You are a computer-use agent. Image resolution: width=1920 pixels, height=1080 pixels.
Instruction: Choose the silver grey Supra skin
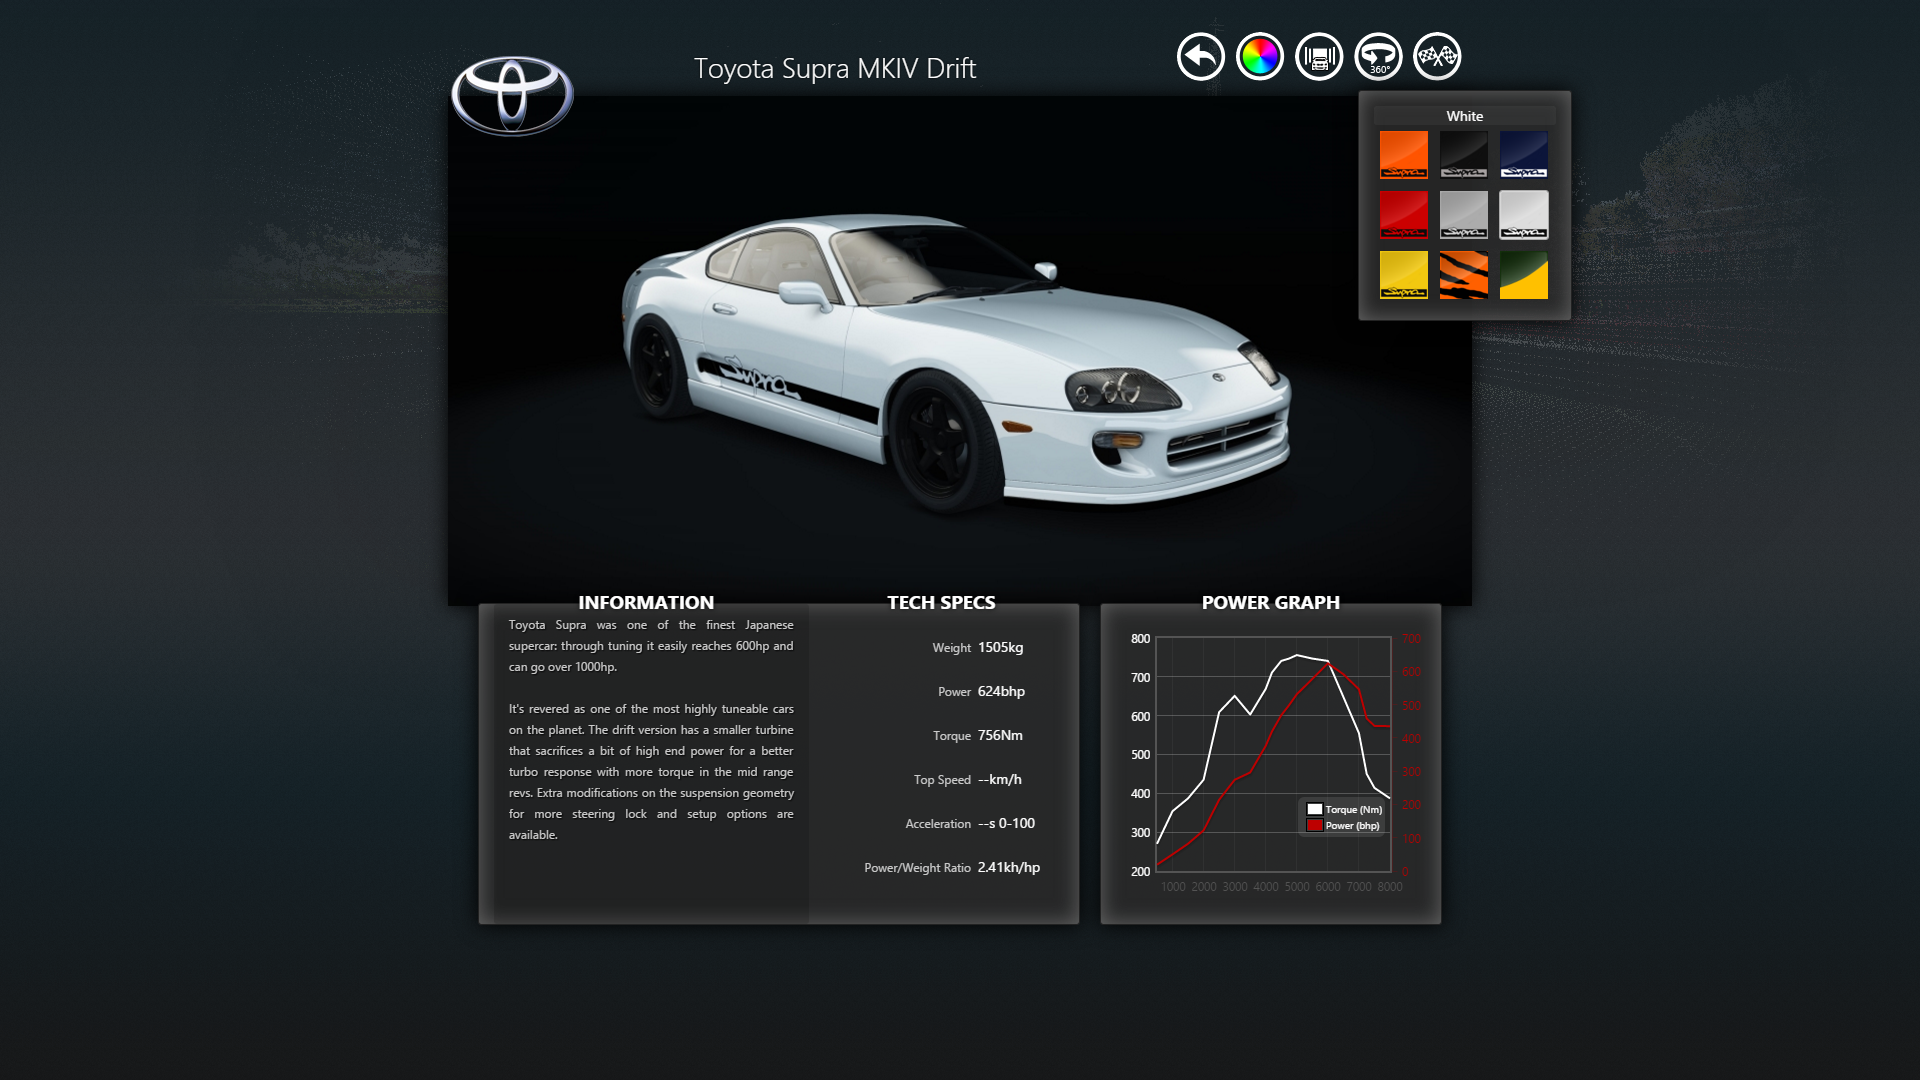[1463, 215]
